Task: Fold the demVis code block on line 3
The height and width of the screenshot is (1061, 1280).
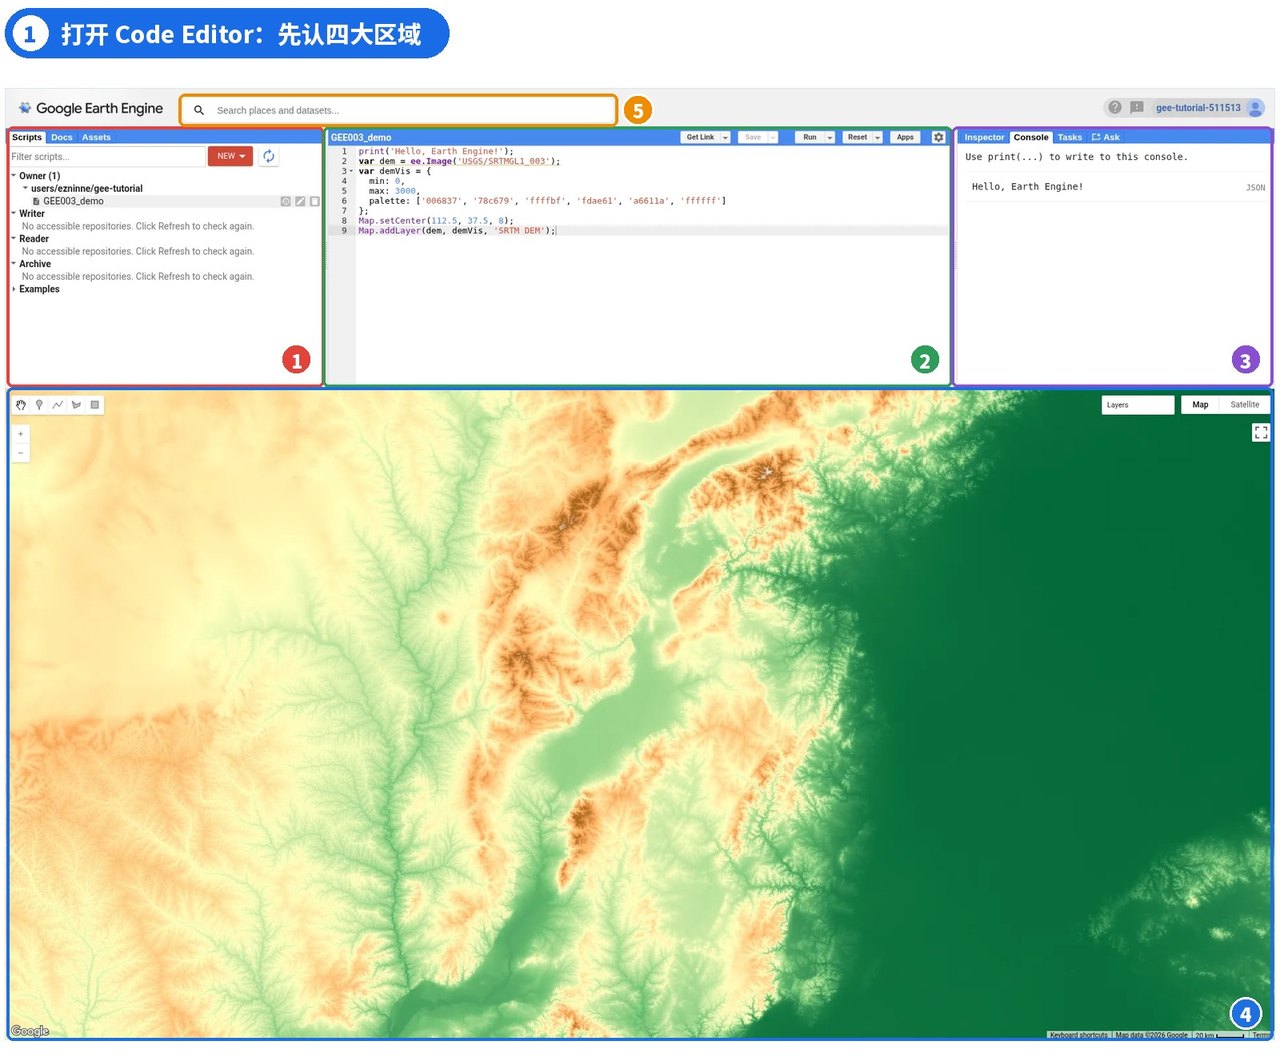Action: coord(351,171)
